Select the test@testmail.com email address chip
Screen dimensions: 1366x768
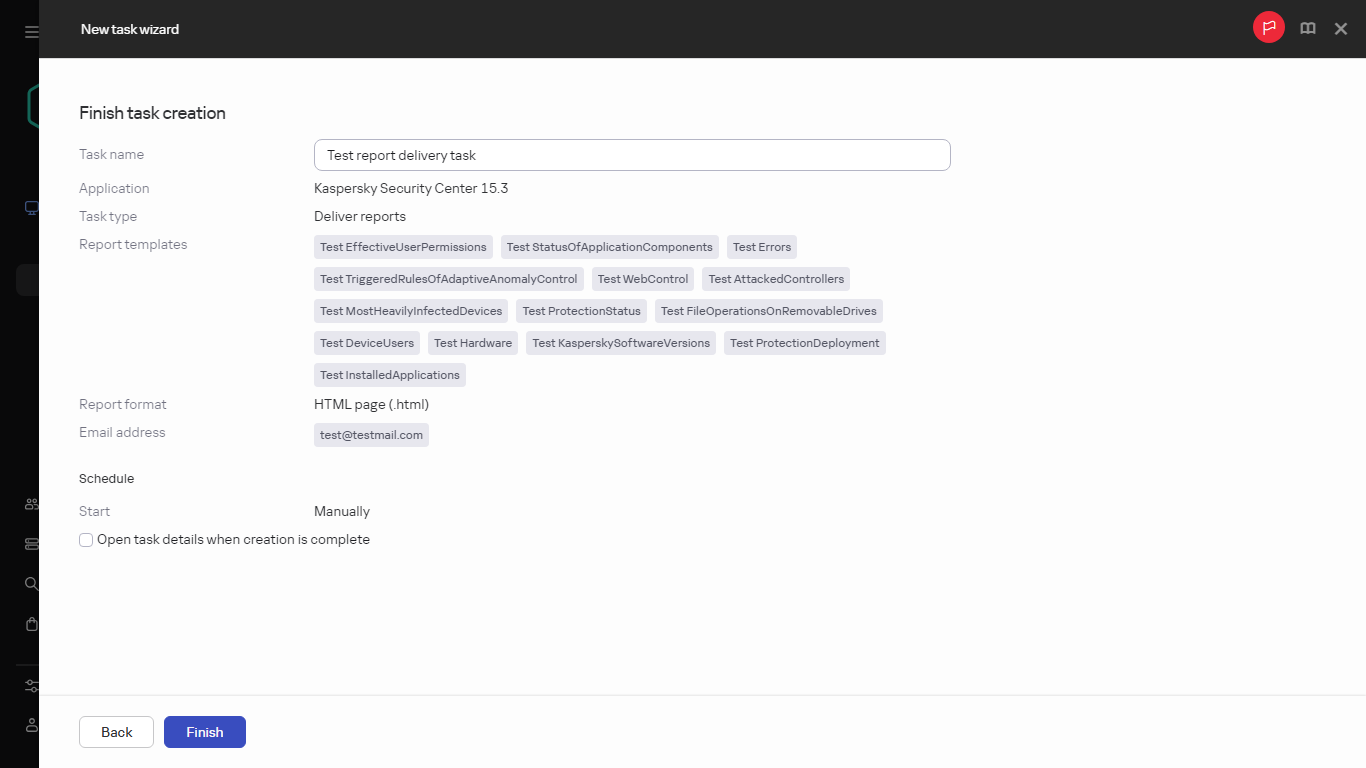(371, 435)
